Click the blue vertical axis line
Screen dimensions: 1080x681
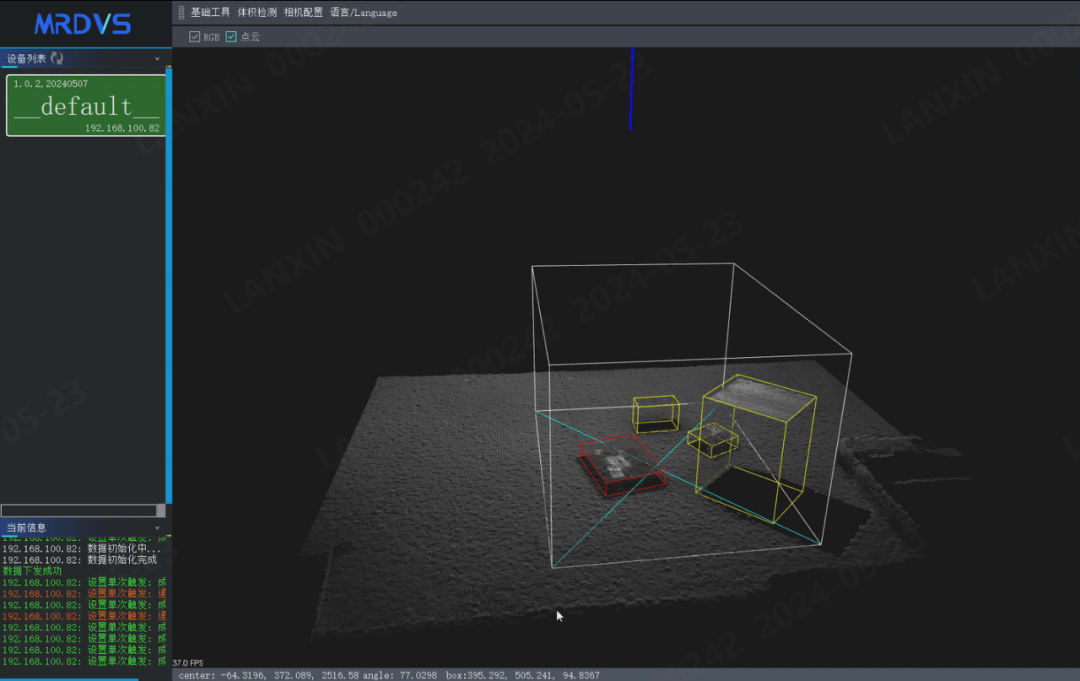click(x=630, y=89)
